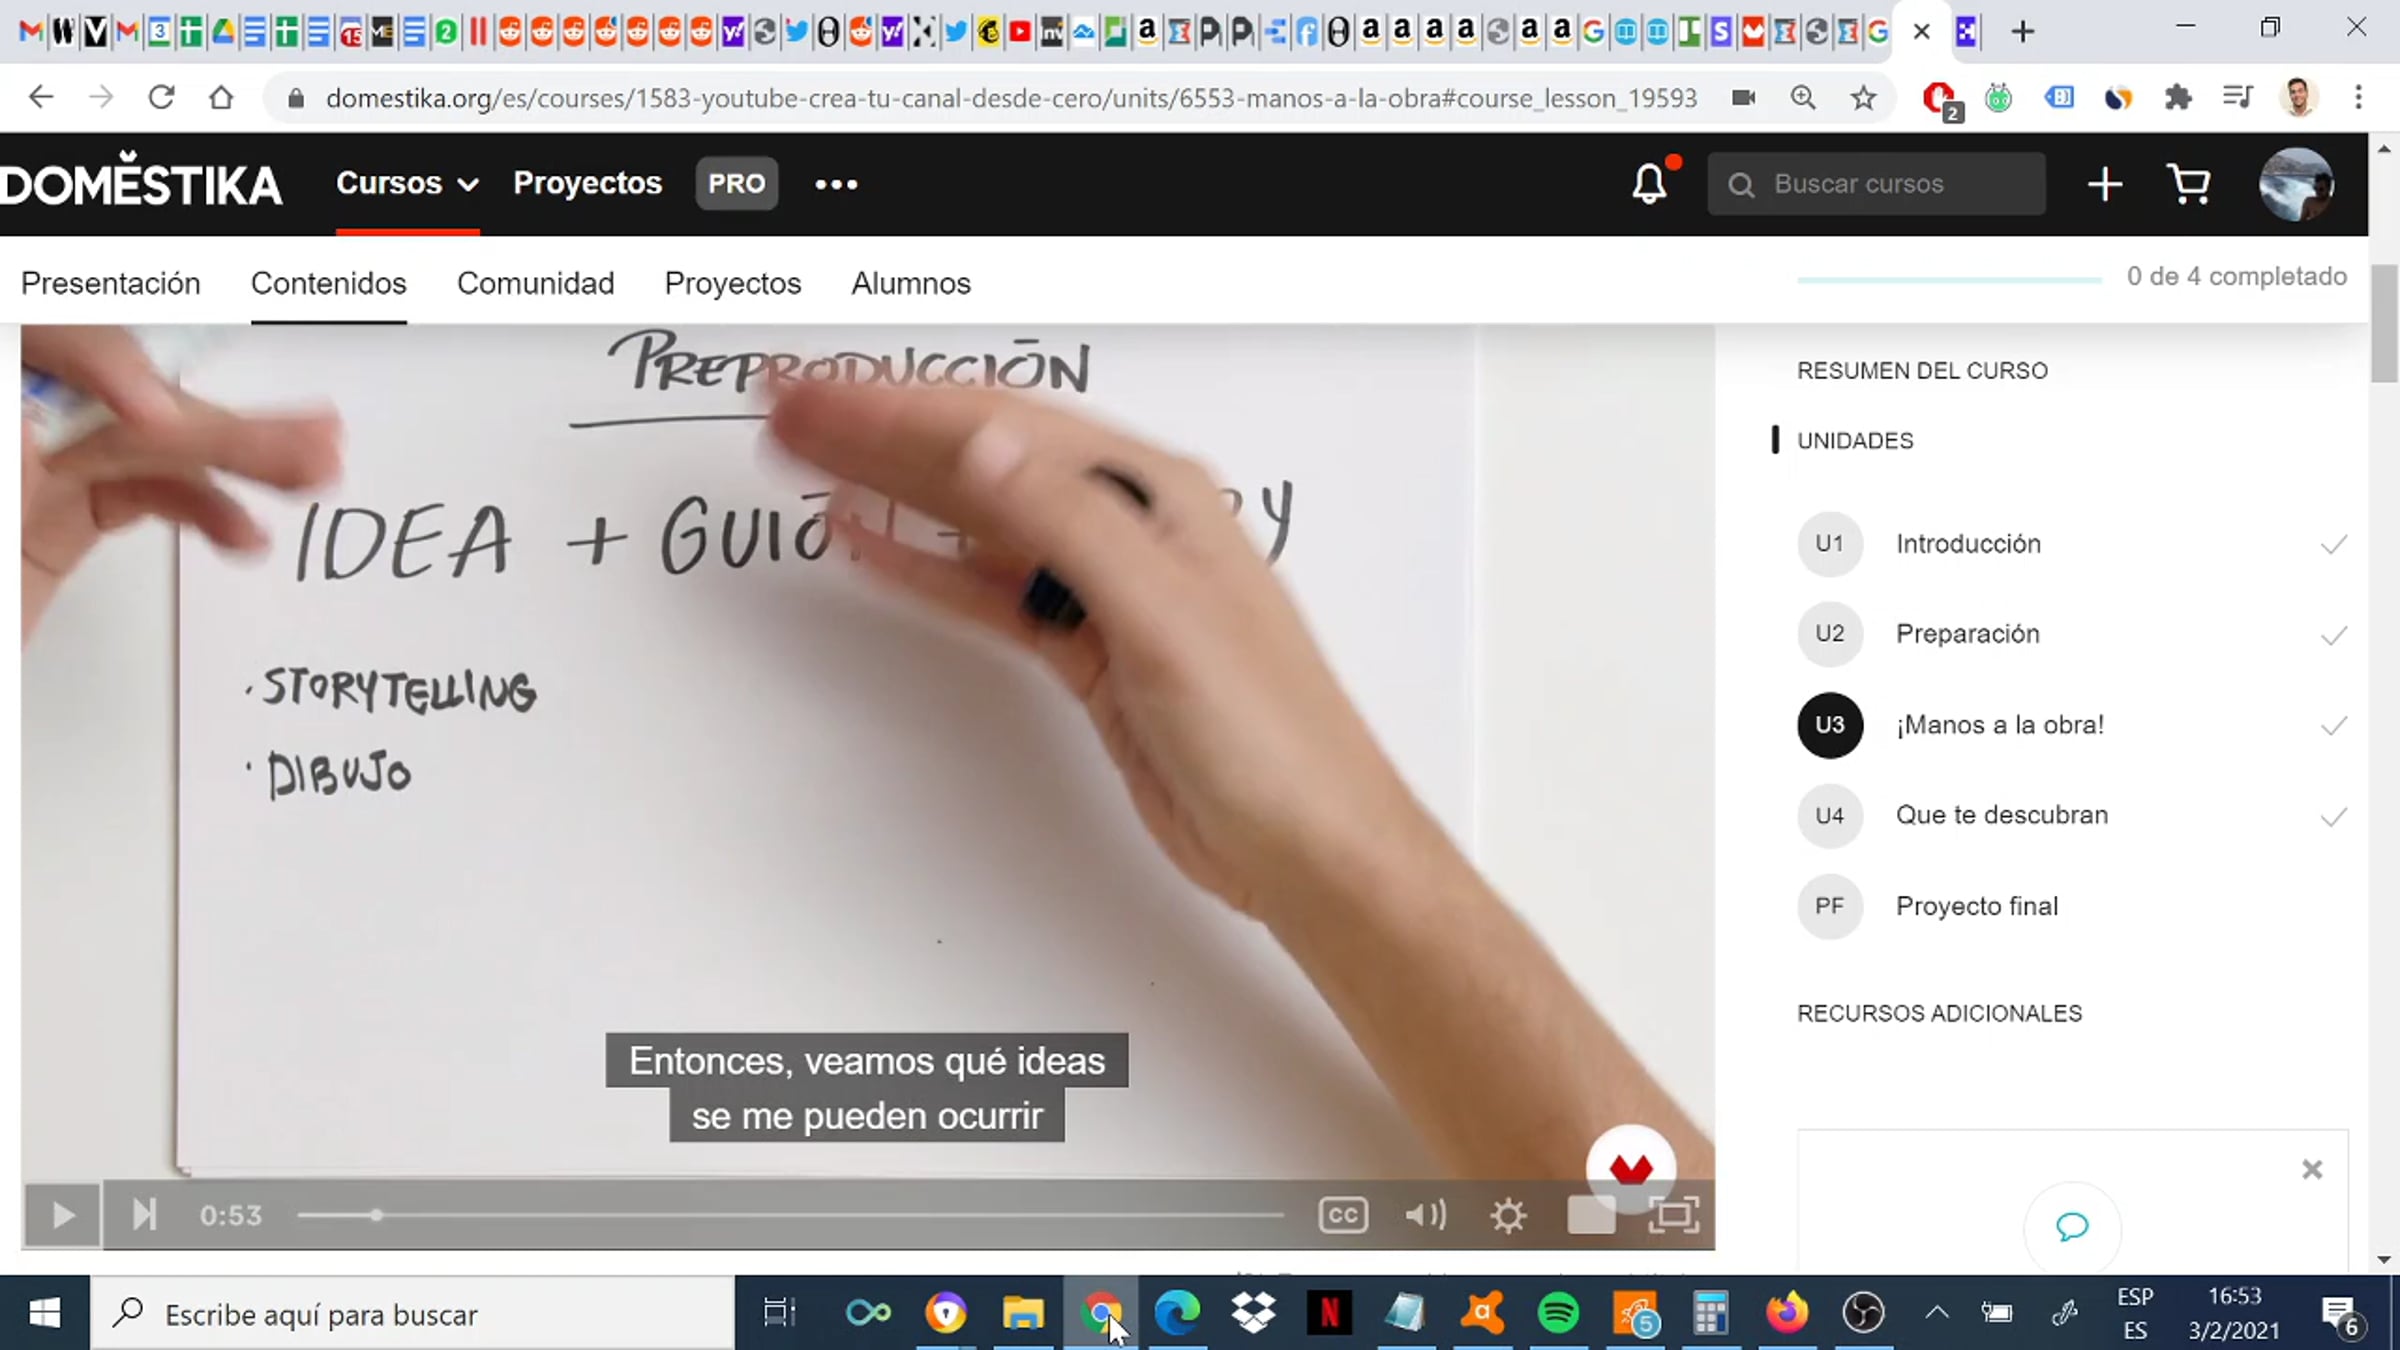Open Spotify from the taskbar
2400x1350 pixels.
click(x=1558, y=1312)
